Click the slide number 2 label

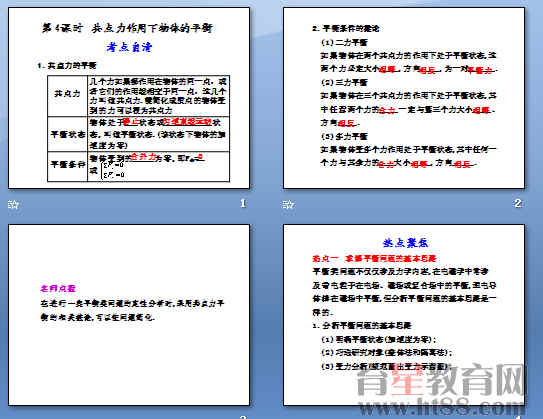pyautogui.click(x=518, y=203)
